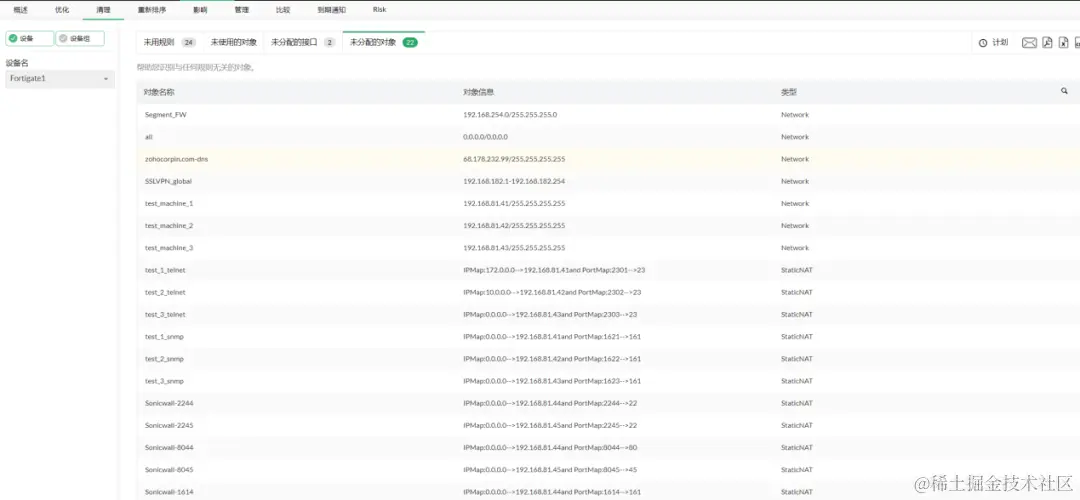The height and width of the screenshot is (500, 1080).
Task: Click the test_1_telnet object name
Action: (x=165, y=270)
